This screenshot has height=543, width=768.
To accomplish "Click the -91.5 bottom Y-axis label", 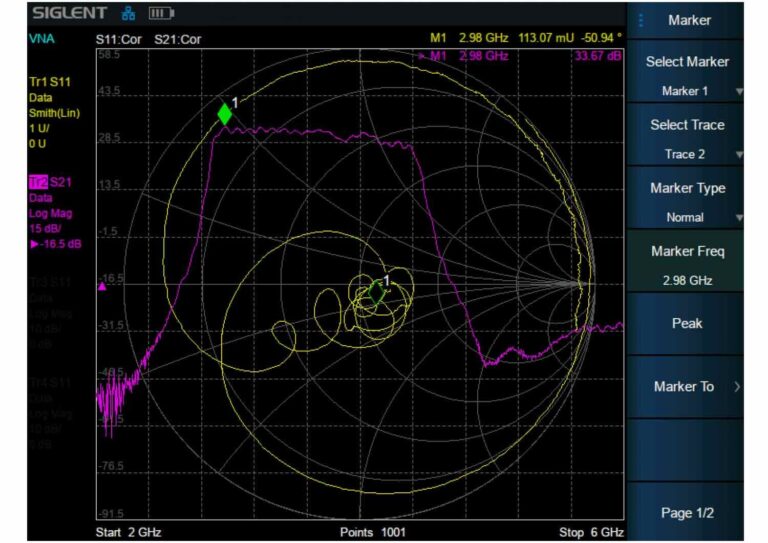I will pyautogui.click(x=111, y=513).
